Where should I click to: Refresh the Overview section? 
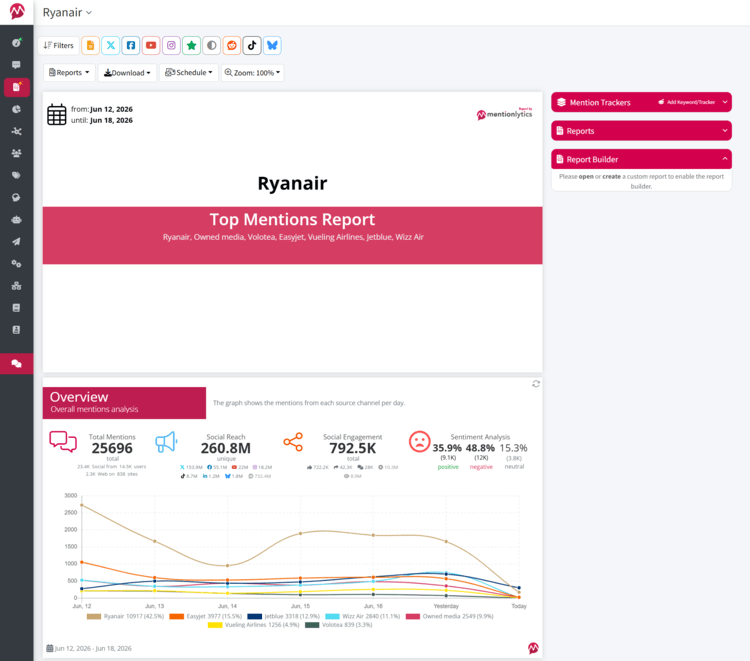536,384
